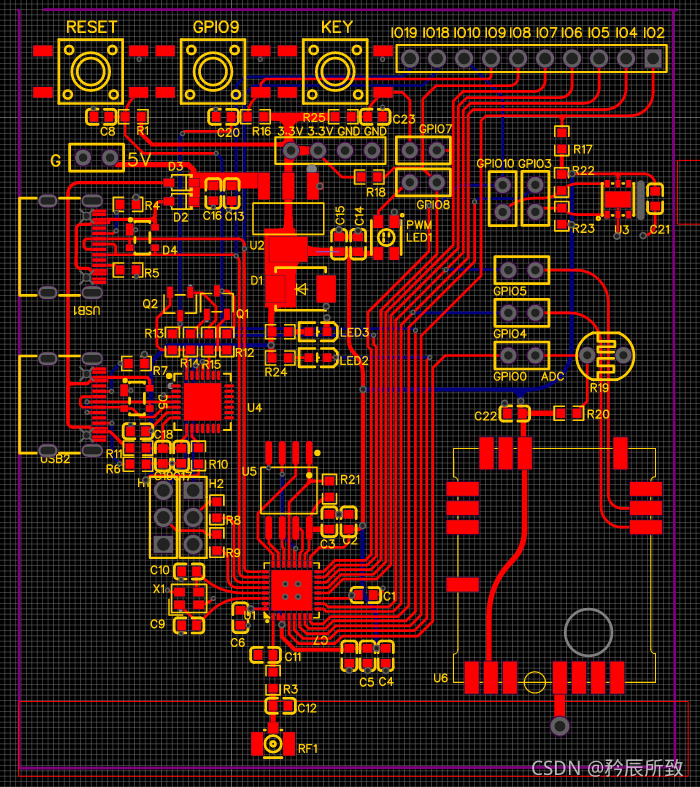Image resolution: width=700 pixels, height=787 pixels.
Task: Click the IO19 header label
Action: pos(403,33)
